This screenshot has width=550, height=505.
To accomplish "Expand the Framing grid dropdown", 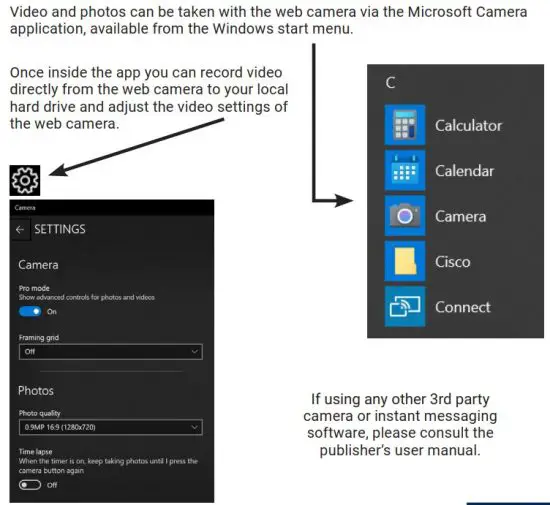I will pos(110,351).
